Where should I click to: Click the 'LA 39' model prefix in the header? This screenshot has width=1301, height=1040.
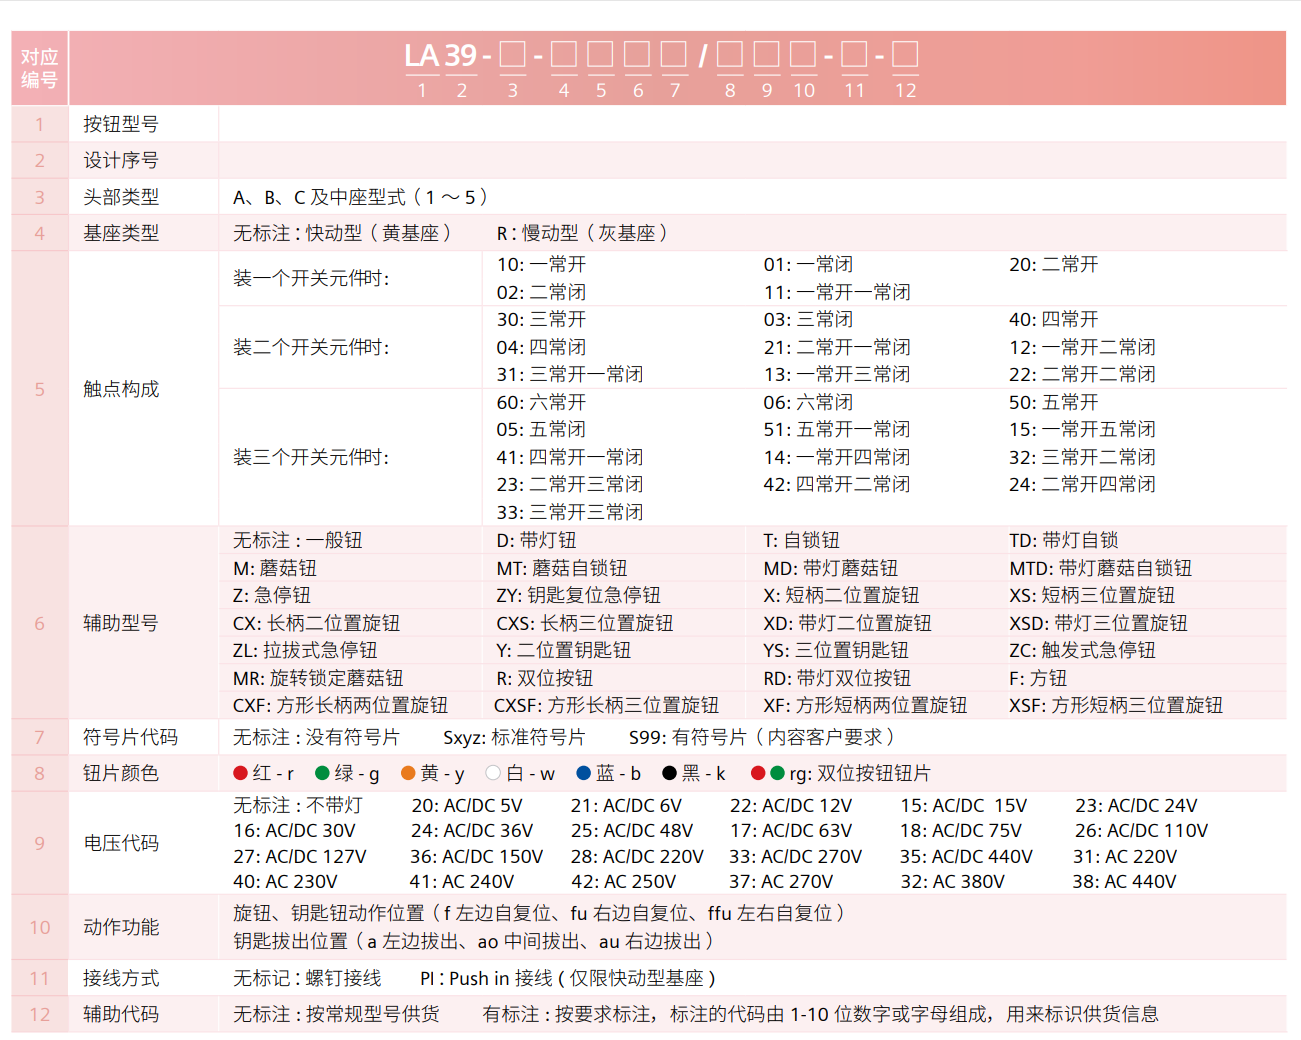pos(441,55)
